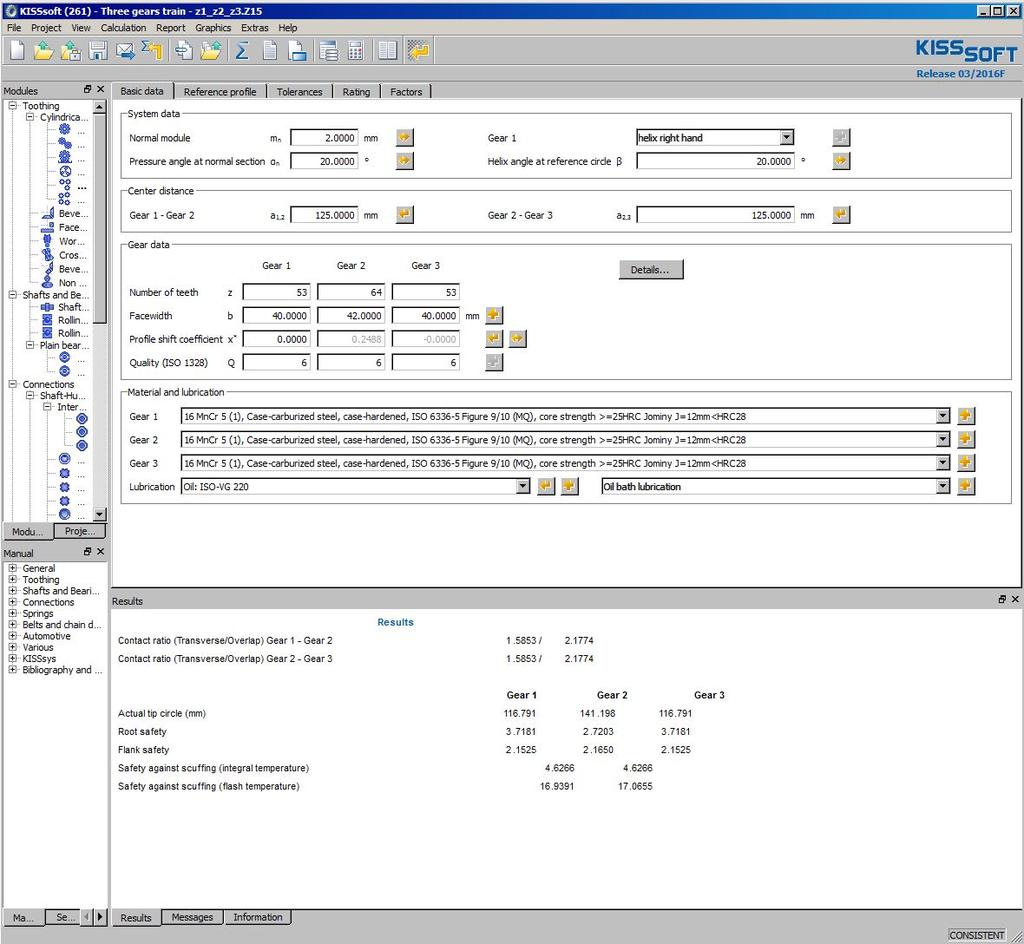Image resolution: width=1024 pixels, height=944 pixels.
Task: Collapse the Cylindrical gears tree node
Action: pyautogui.click(x=30, y=117)
